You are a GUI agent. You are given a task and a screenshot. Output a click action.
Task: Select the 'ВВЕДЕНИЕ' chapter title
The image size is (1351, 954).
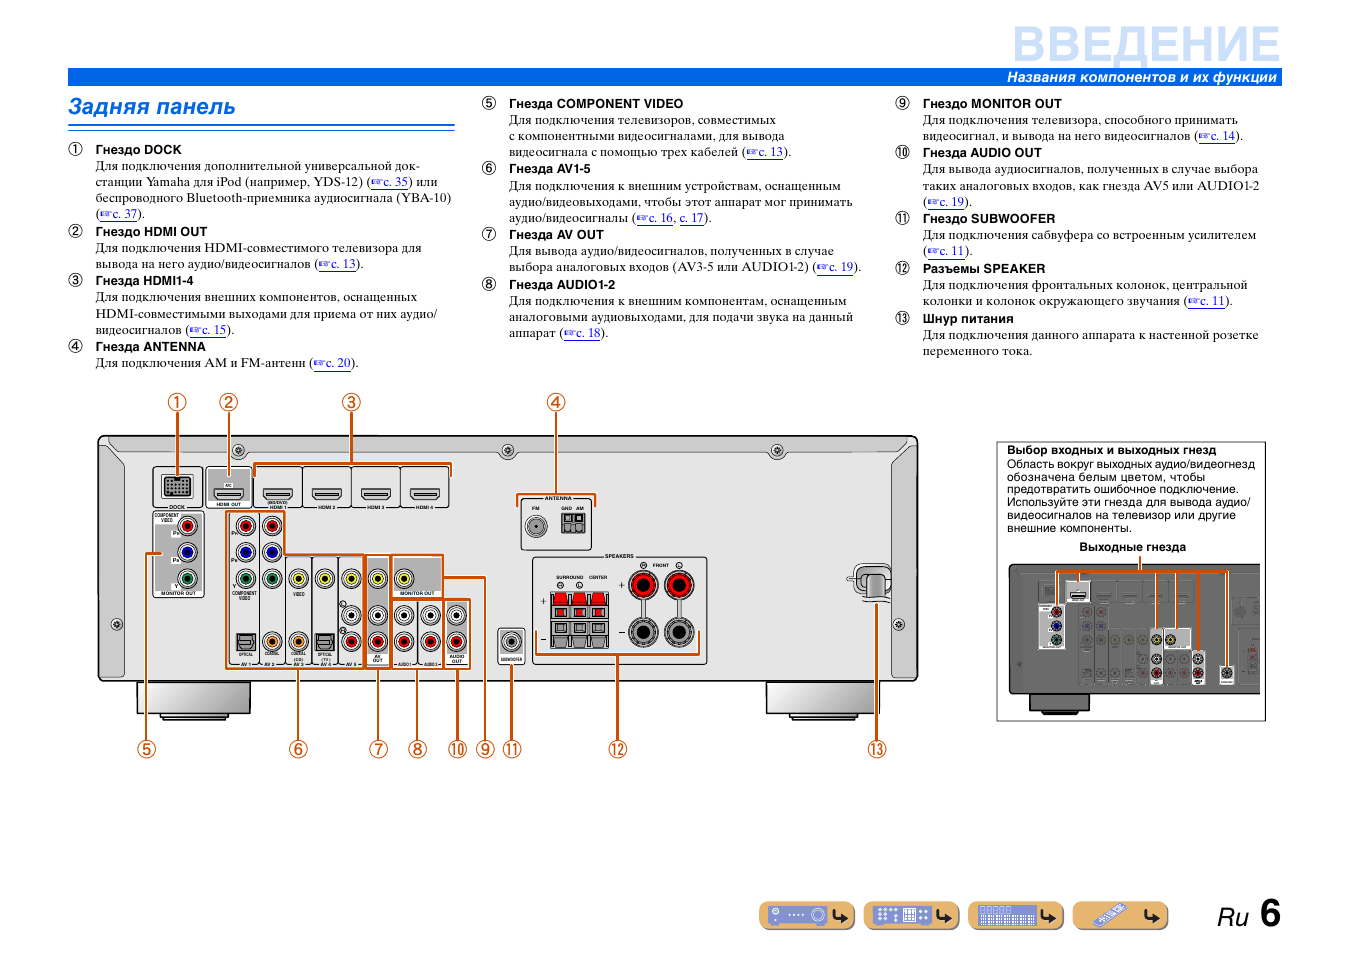[x=1146, y=45]
